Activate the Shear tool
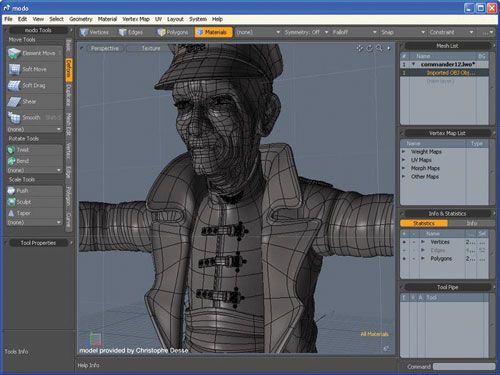Screen dimensions: 500x375 (x=35, y=101)
